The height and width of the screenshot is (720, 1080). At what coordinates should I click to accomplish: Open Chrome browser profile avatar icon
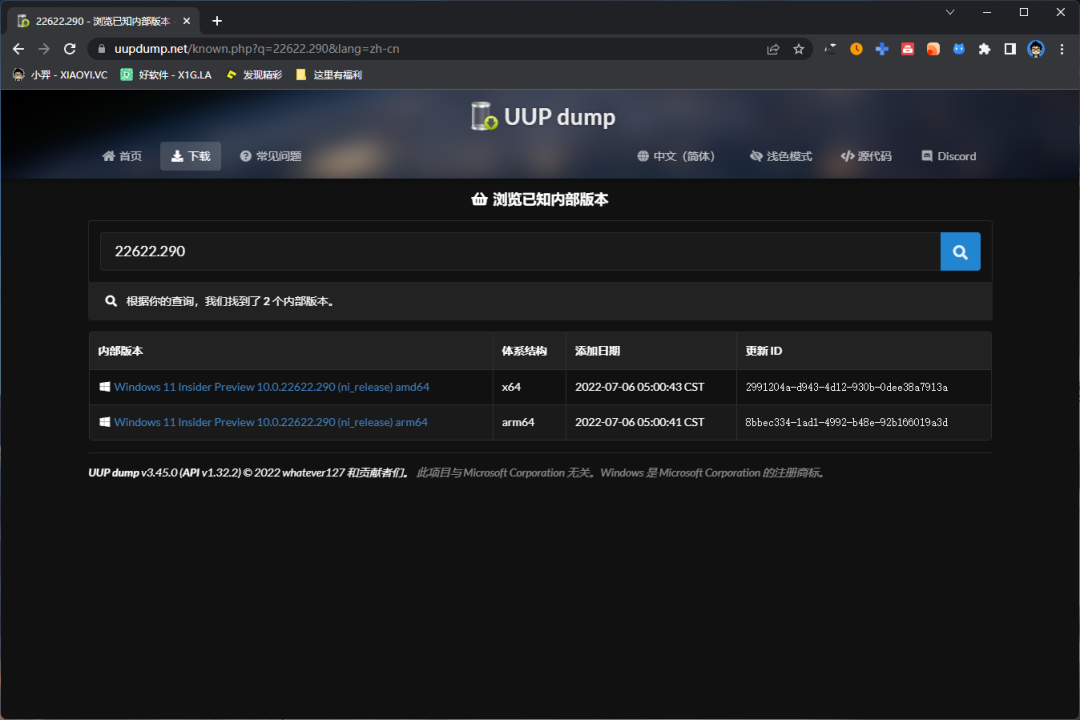click(x=1035, y=48)
